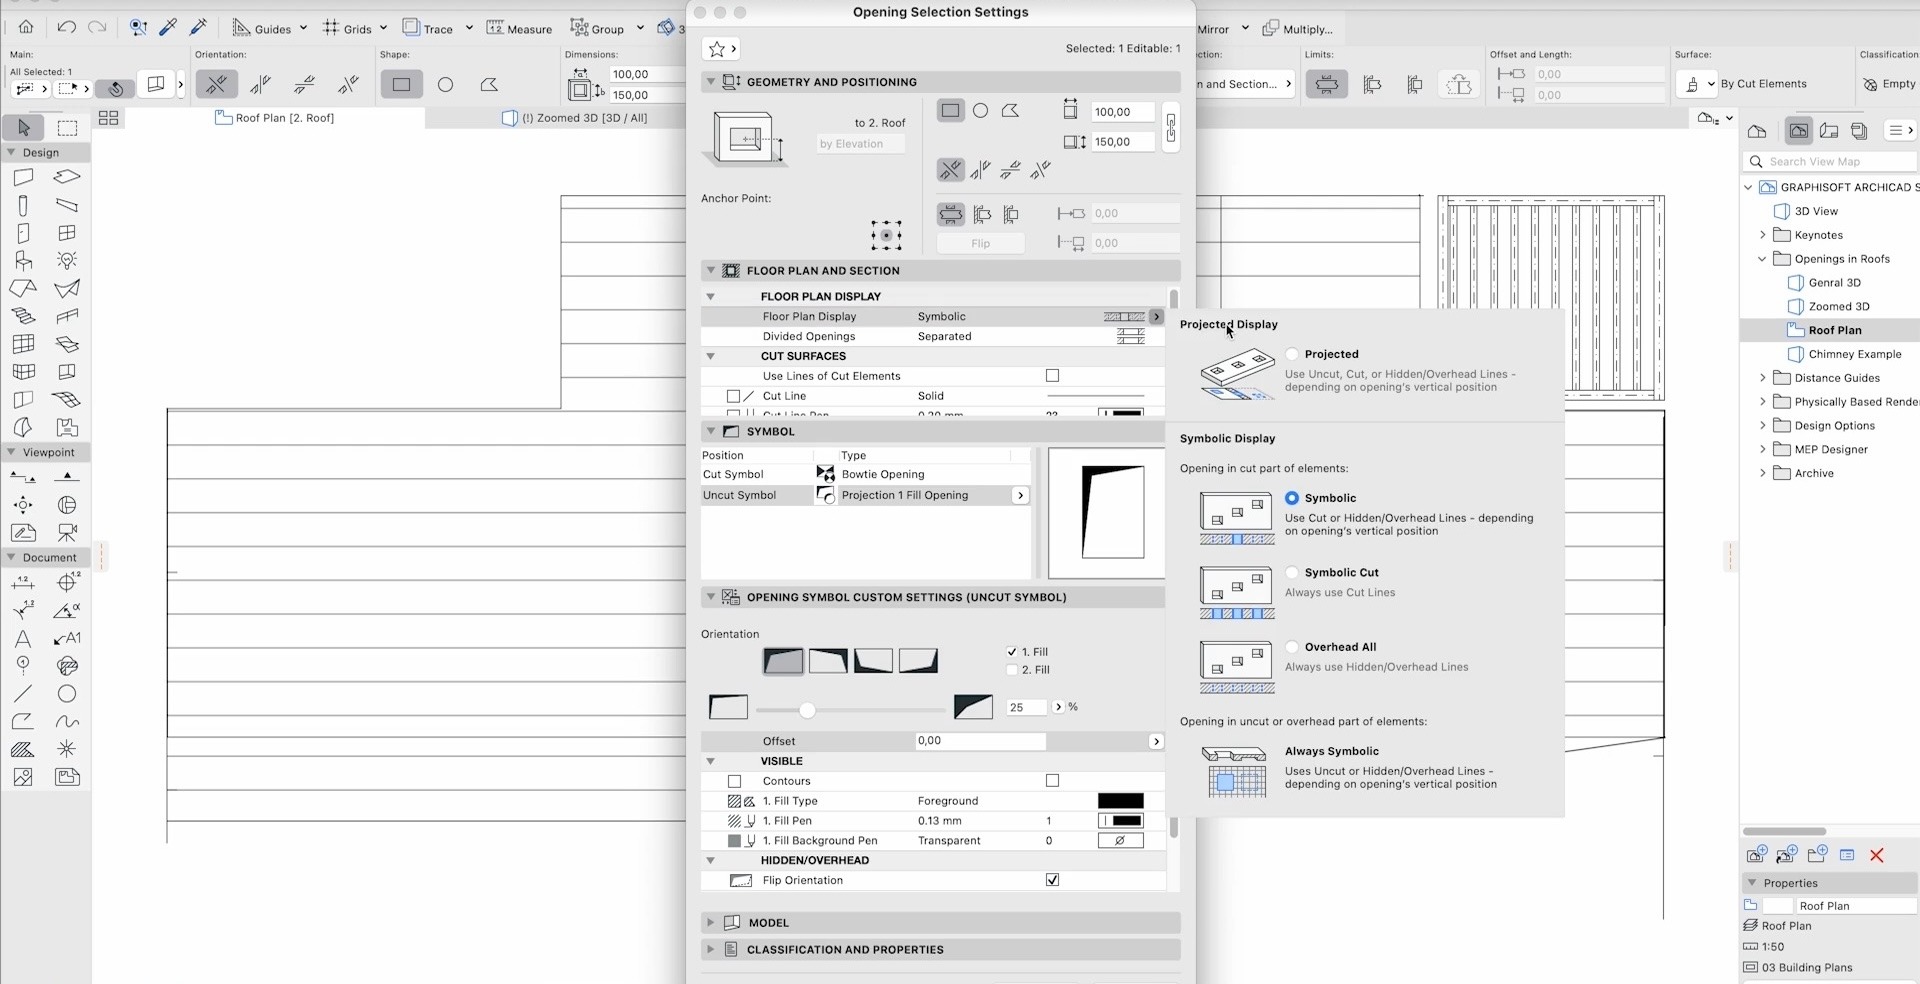This screenshot has height=984, width=1920.
Task: Switch to Roof Plan [2. Roof] tab
Action: coord(275,118)
